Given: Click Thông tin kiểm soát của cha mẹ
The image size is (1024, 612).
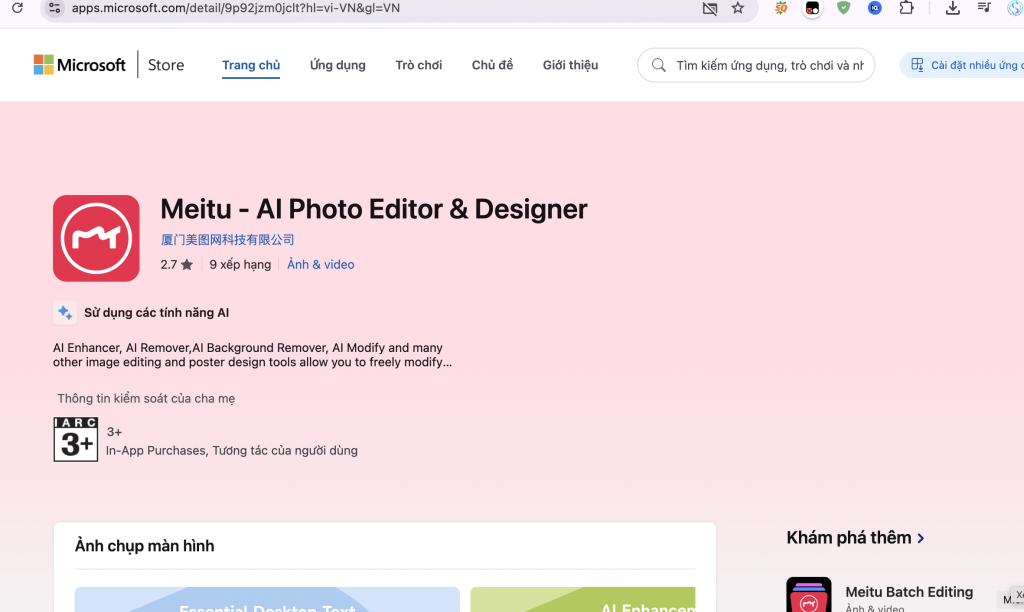Looking at the screenshot, I should (x=146, y=398).
